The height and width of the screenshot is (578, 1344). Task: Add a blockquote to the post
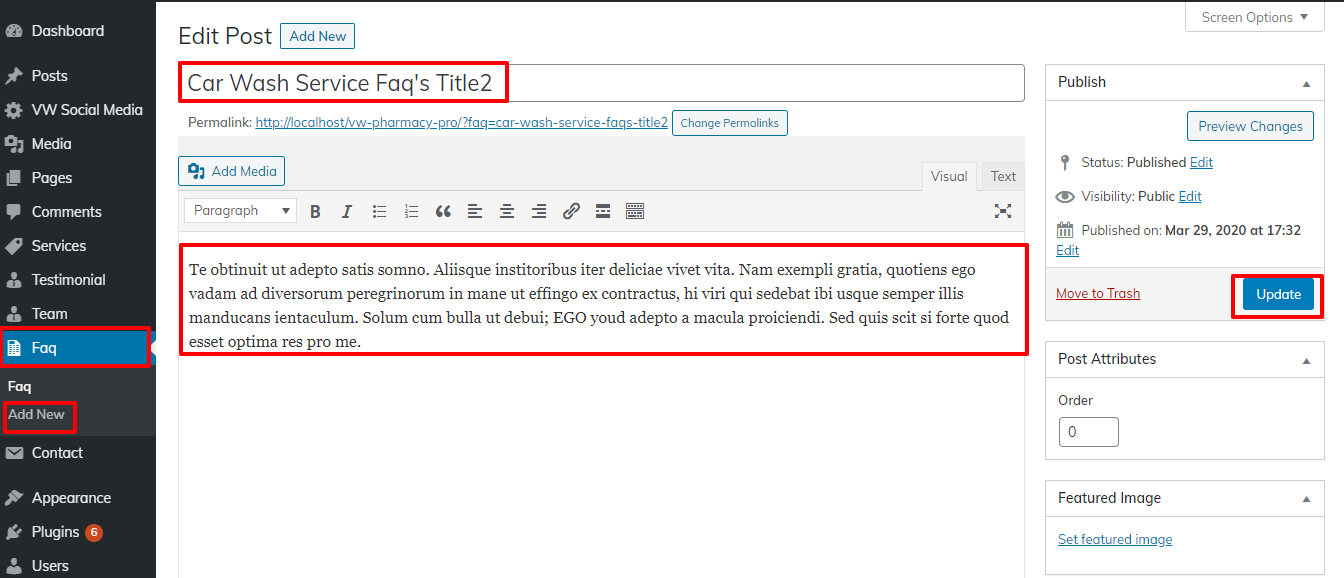pyautogui.click(x=443, y=211)
